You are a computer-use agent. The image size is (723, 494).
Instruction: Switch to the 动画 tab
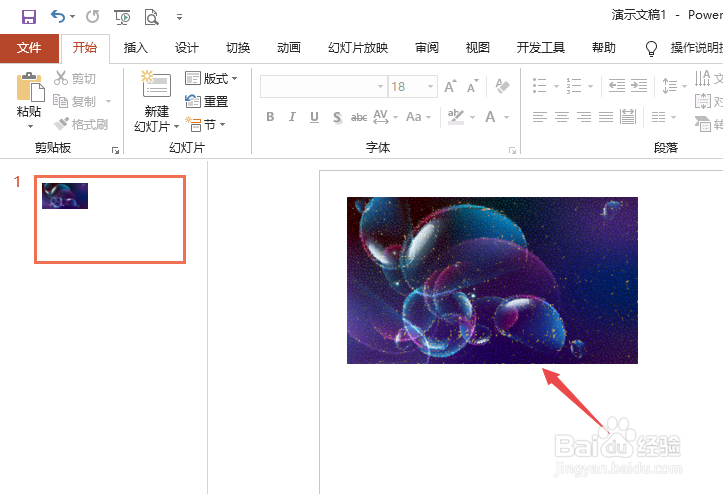(289, 48)
